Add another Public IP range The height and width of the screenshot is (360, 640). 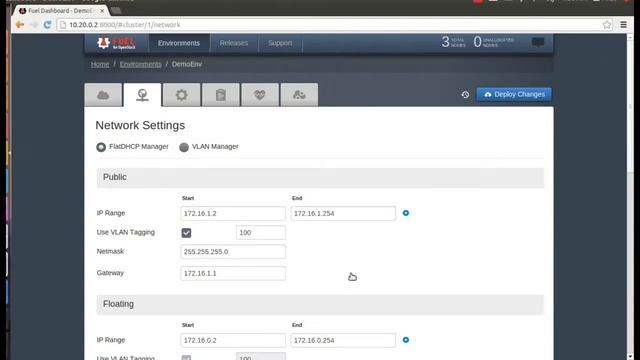(406, 213)
